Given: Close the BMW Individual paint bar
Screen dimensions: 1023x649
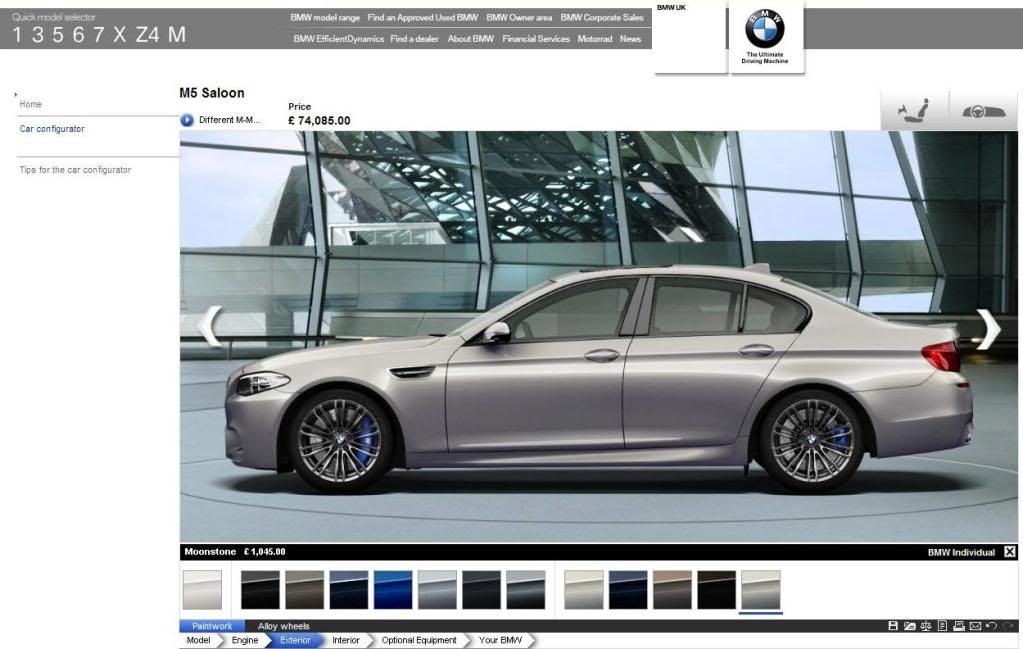Looking at the screenshot, I should pyautogui.click(x=1010, y=552).
